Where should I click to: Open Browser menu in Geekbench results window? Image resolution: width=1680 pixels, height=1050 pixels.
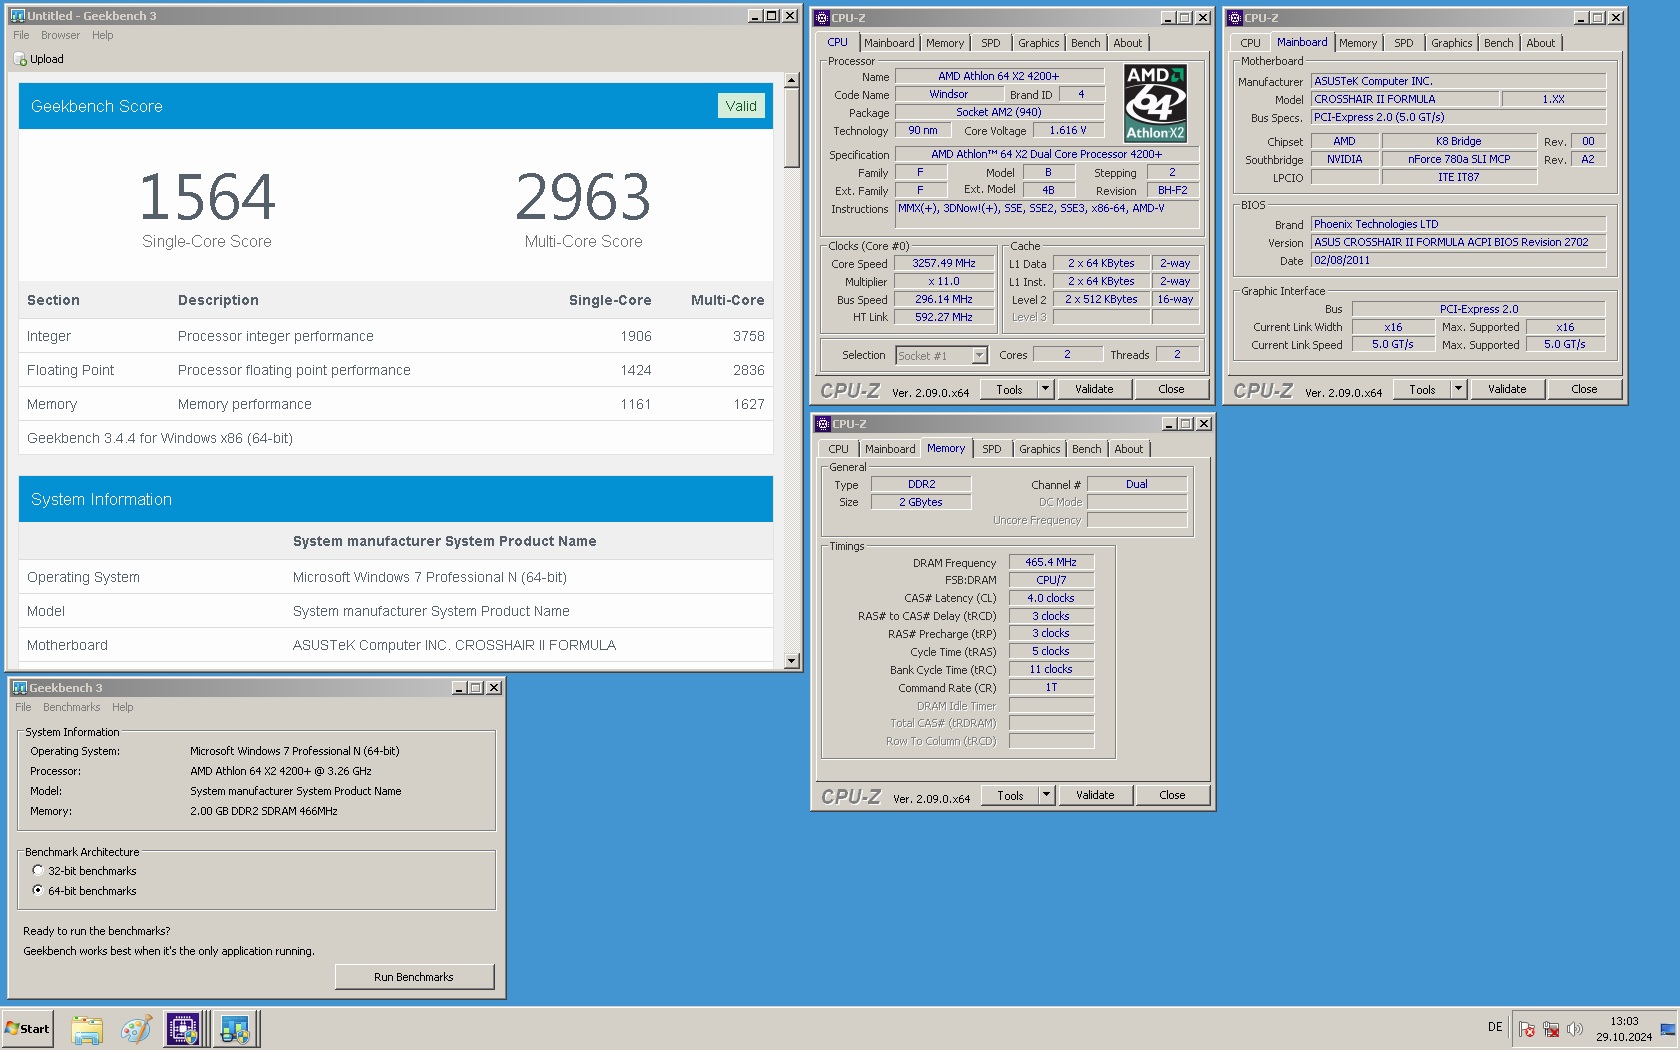click(x=60, y=35)
